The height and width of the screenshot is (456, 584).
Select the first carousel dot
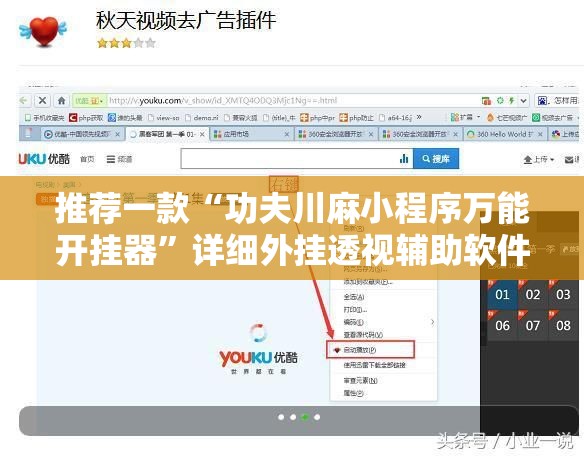click(281, 417)
